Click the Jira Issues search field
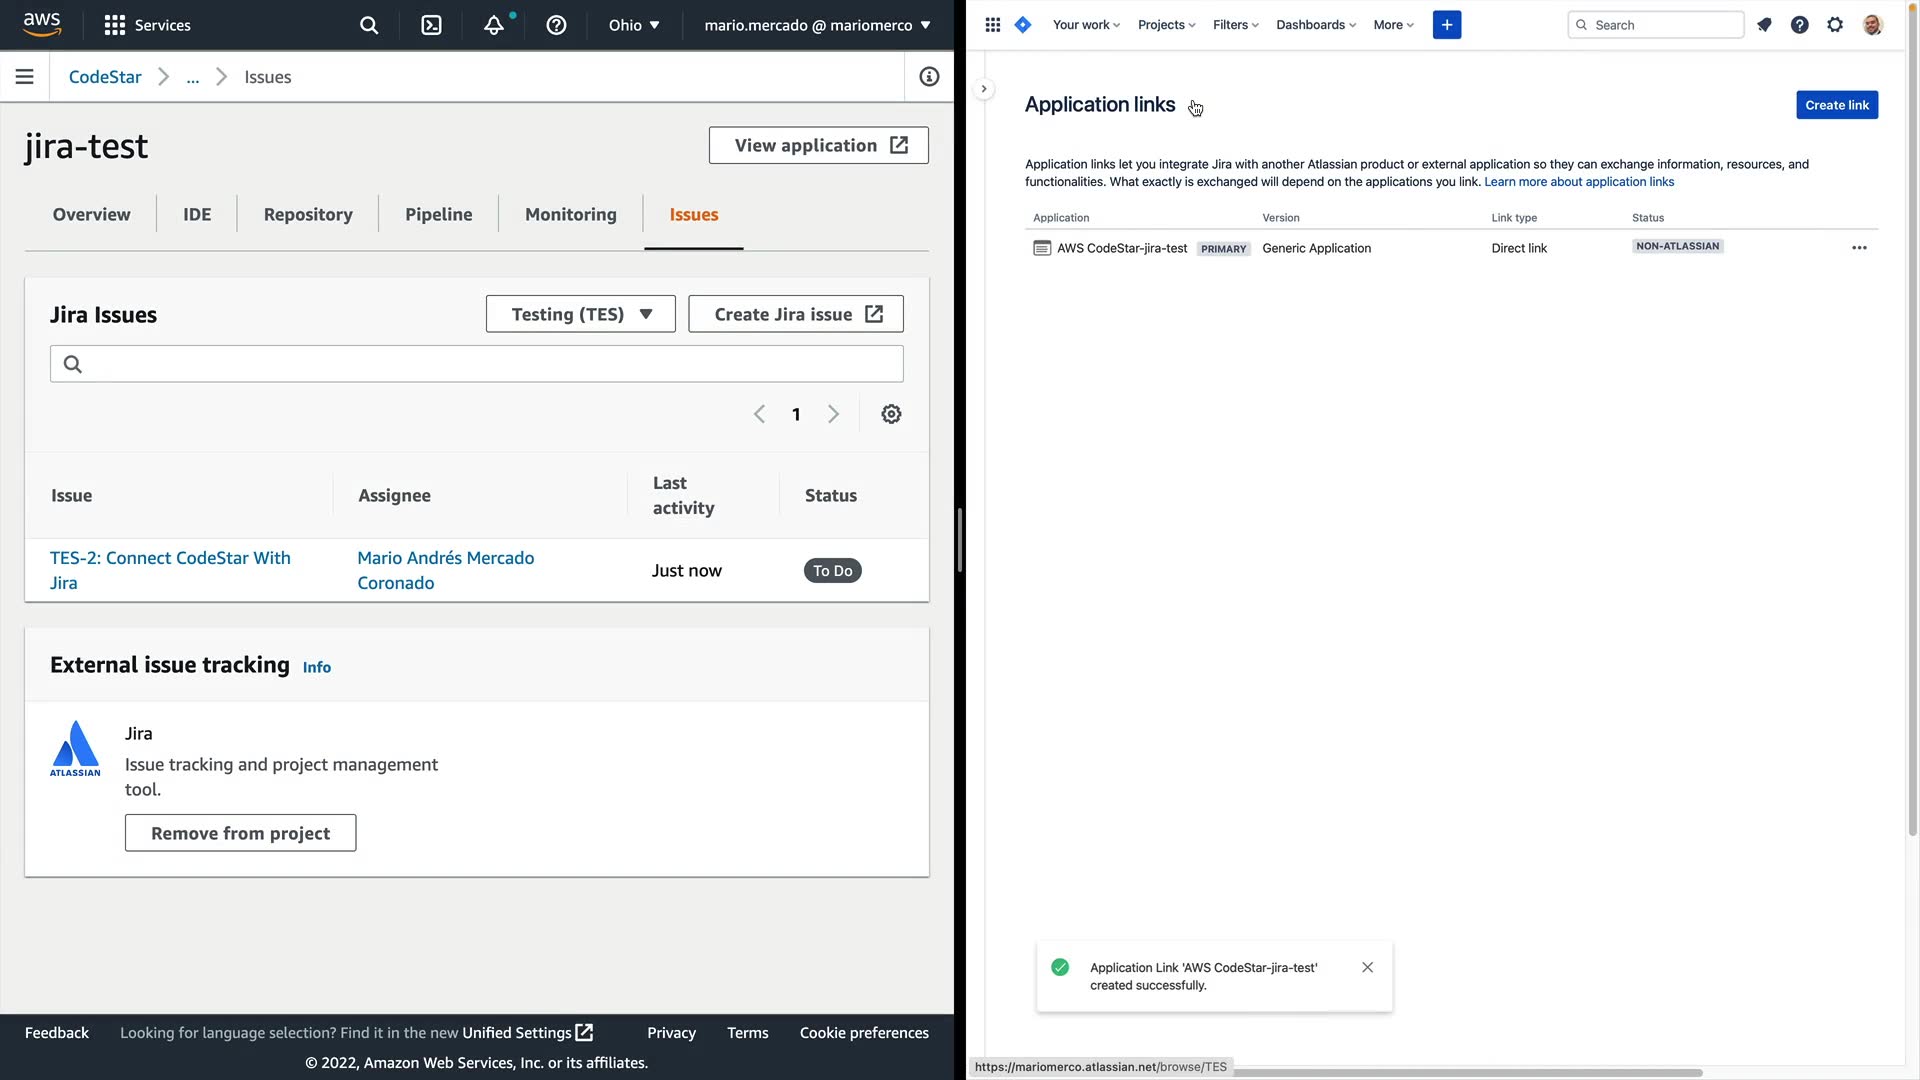The height and width of the screenshot is (1080, 1920). coord(477,364)
